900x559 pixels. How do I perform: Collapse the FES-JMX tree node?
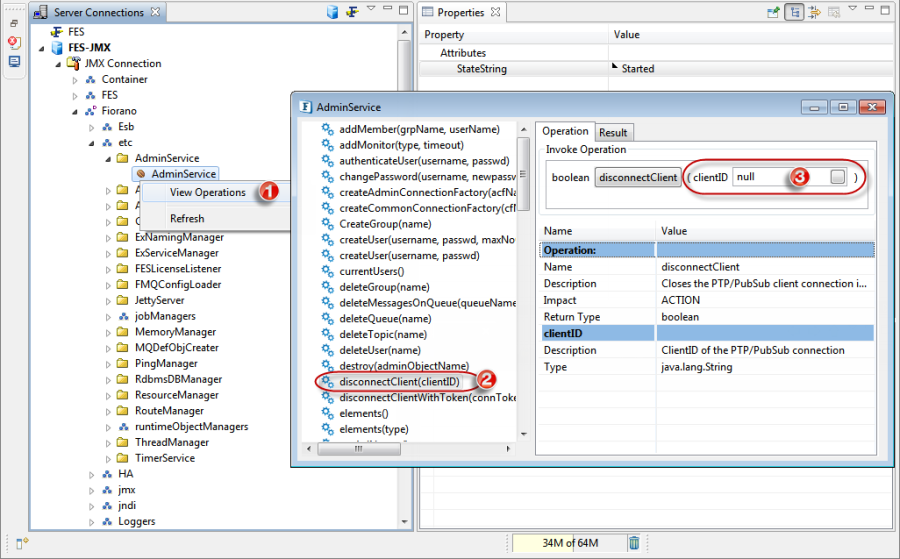[42, 48]
